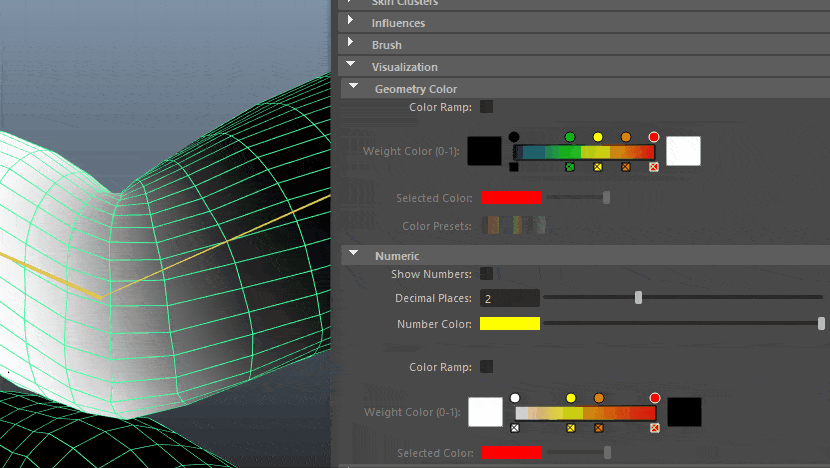
Task: Expand the Brush section
Action: point(350,42)
